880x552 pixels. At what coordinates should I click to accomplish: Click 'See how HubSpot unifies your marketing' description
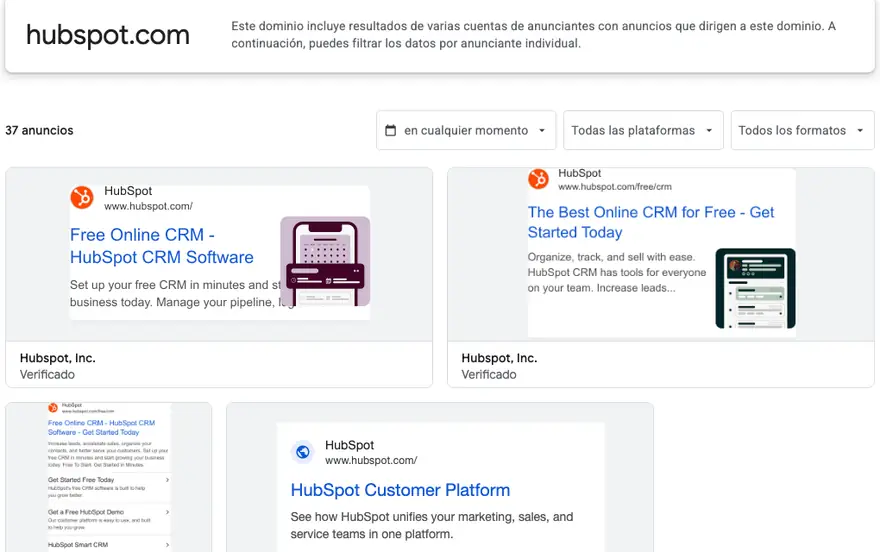pos(432,525)
